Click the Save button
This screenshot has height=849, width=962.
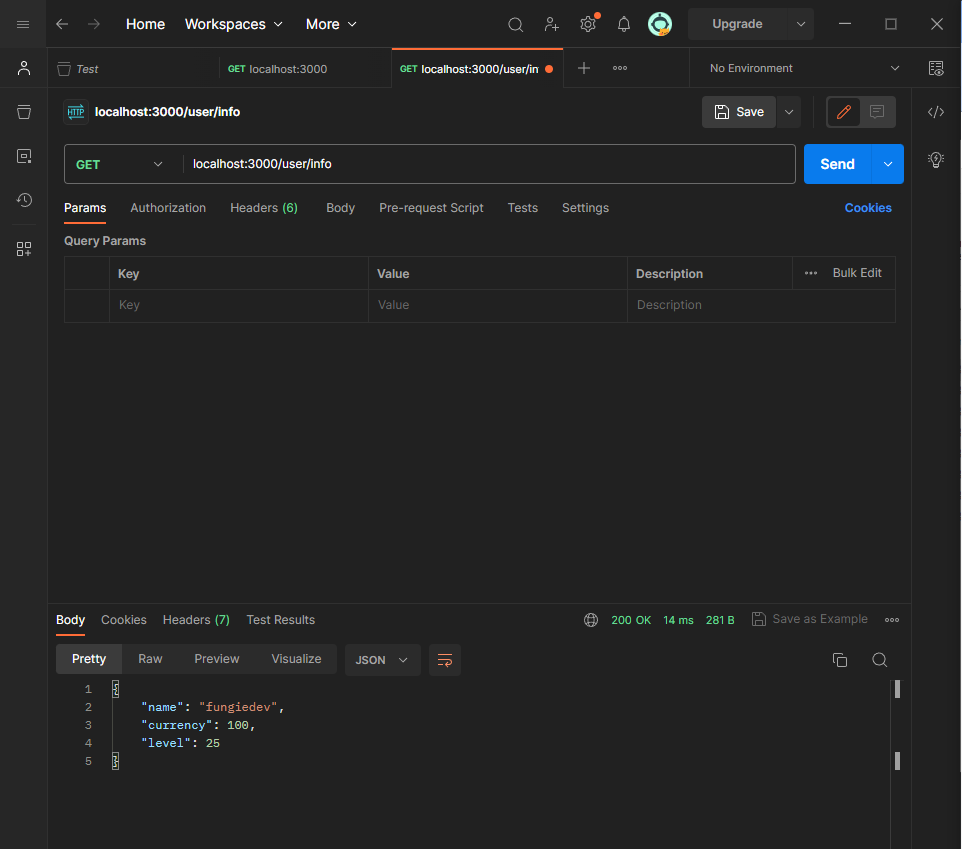pyautogui.click(x=739, y=112)
